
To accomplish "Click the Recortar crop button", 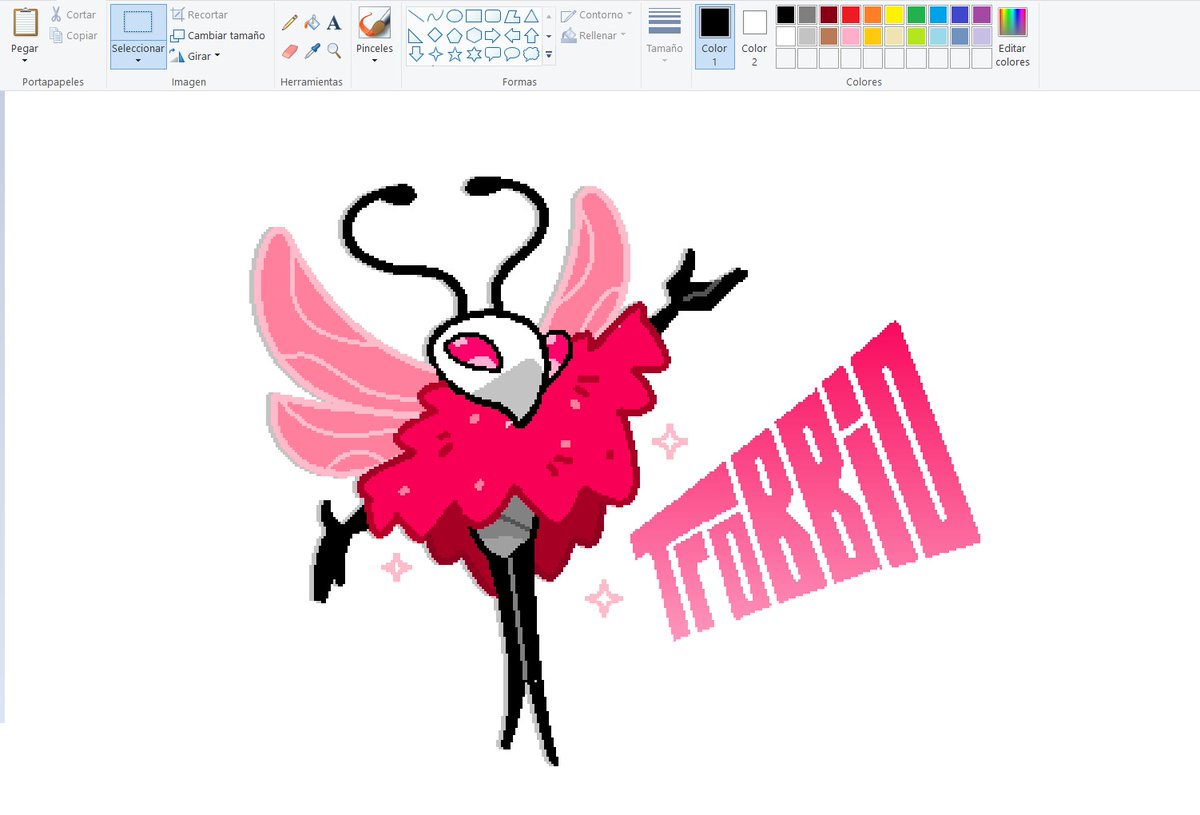I will click(x=199, y=15).
